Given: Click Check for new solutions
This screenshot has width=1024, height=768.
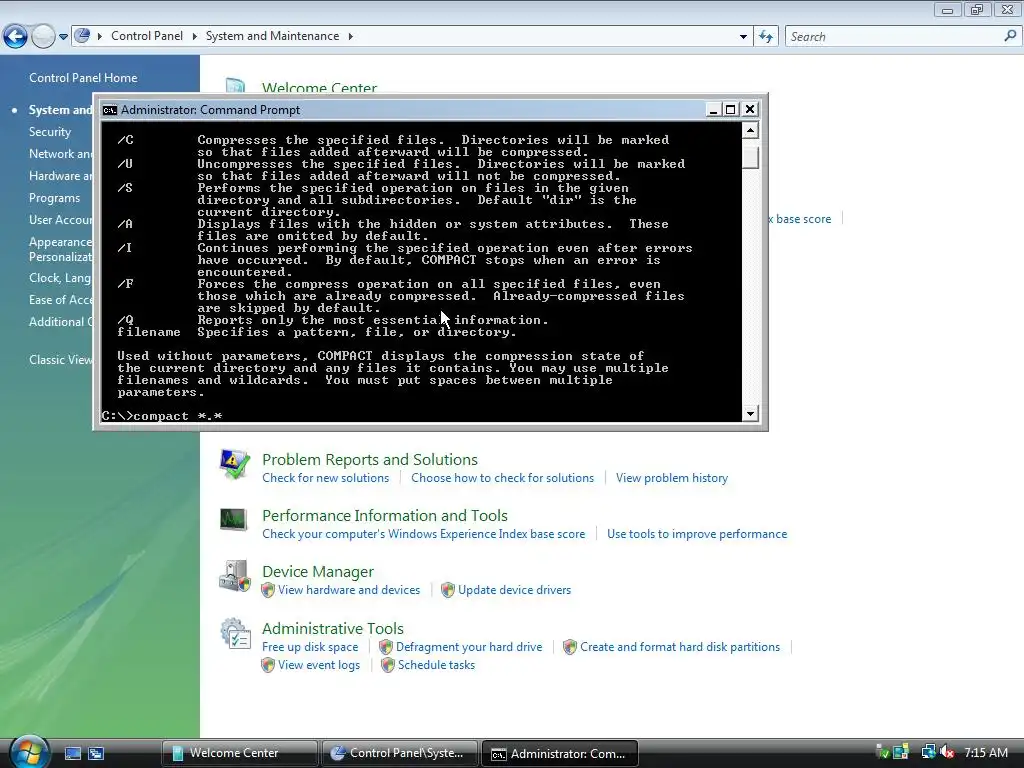Looking at the screenshot, I should click(x=325, y=478).
